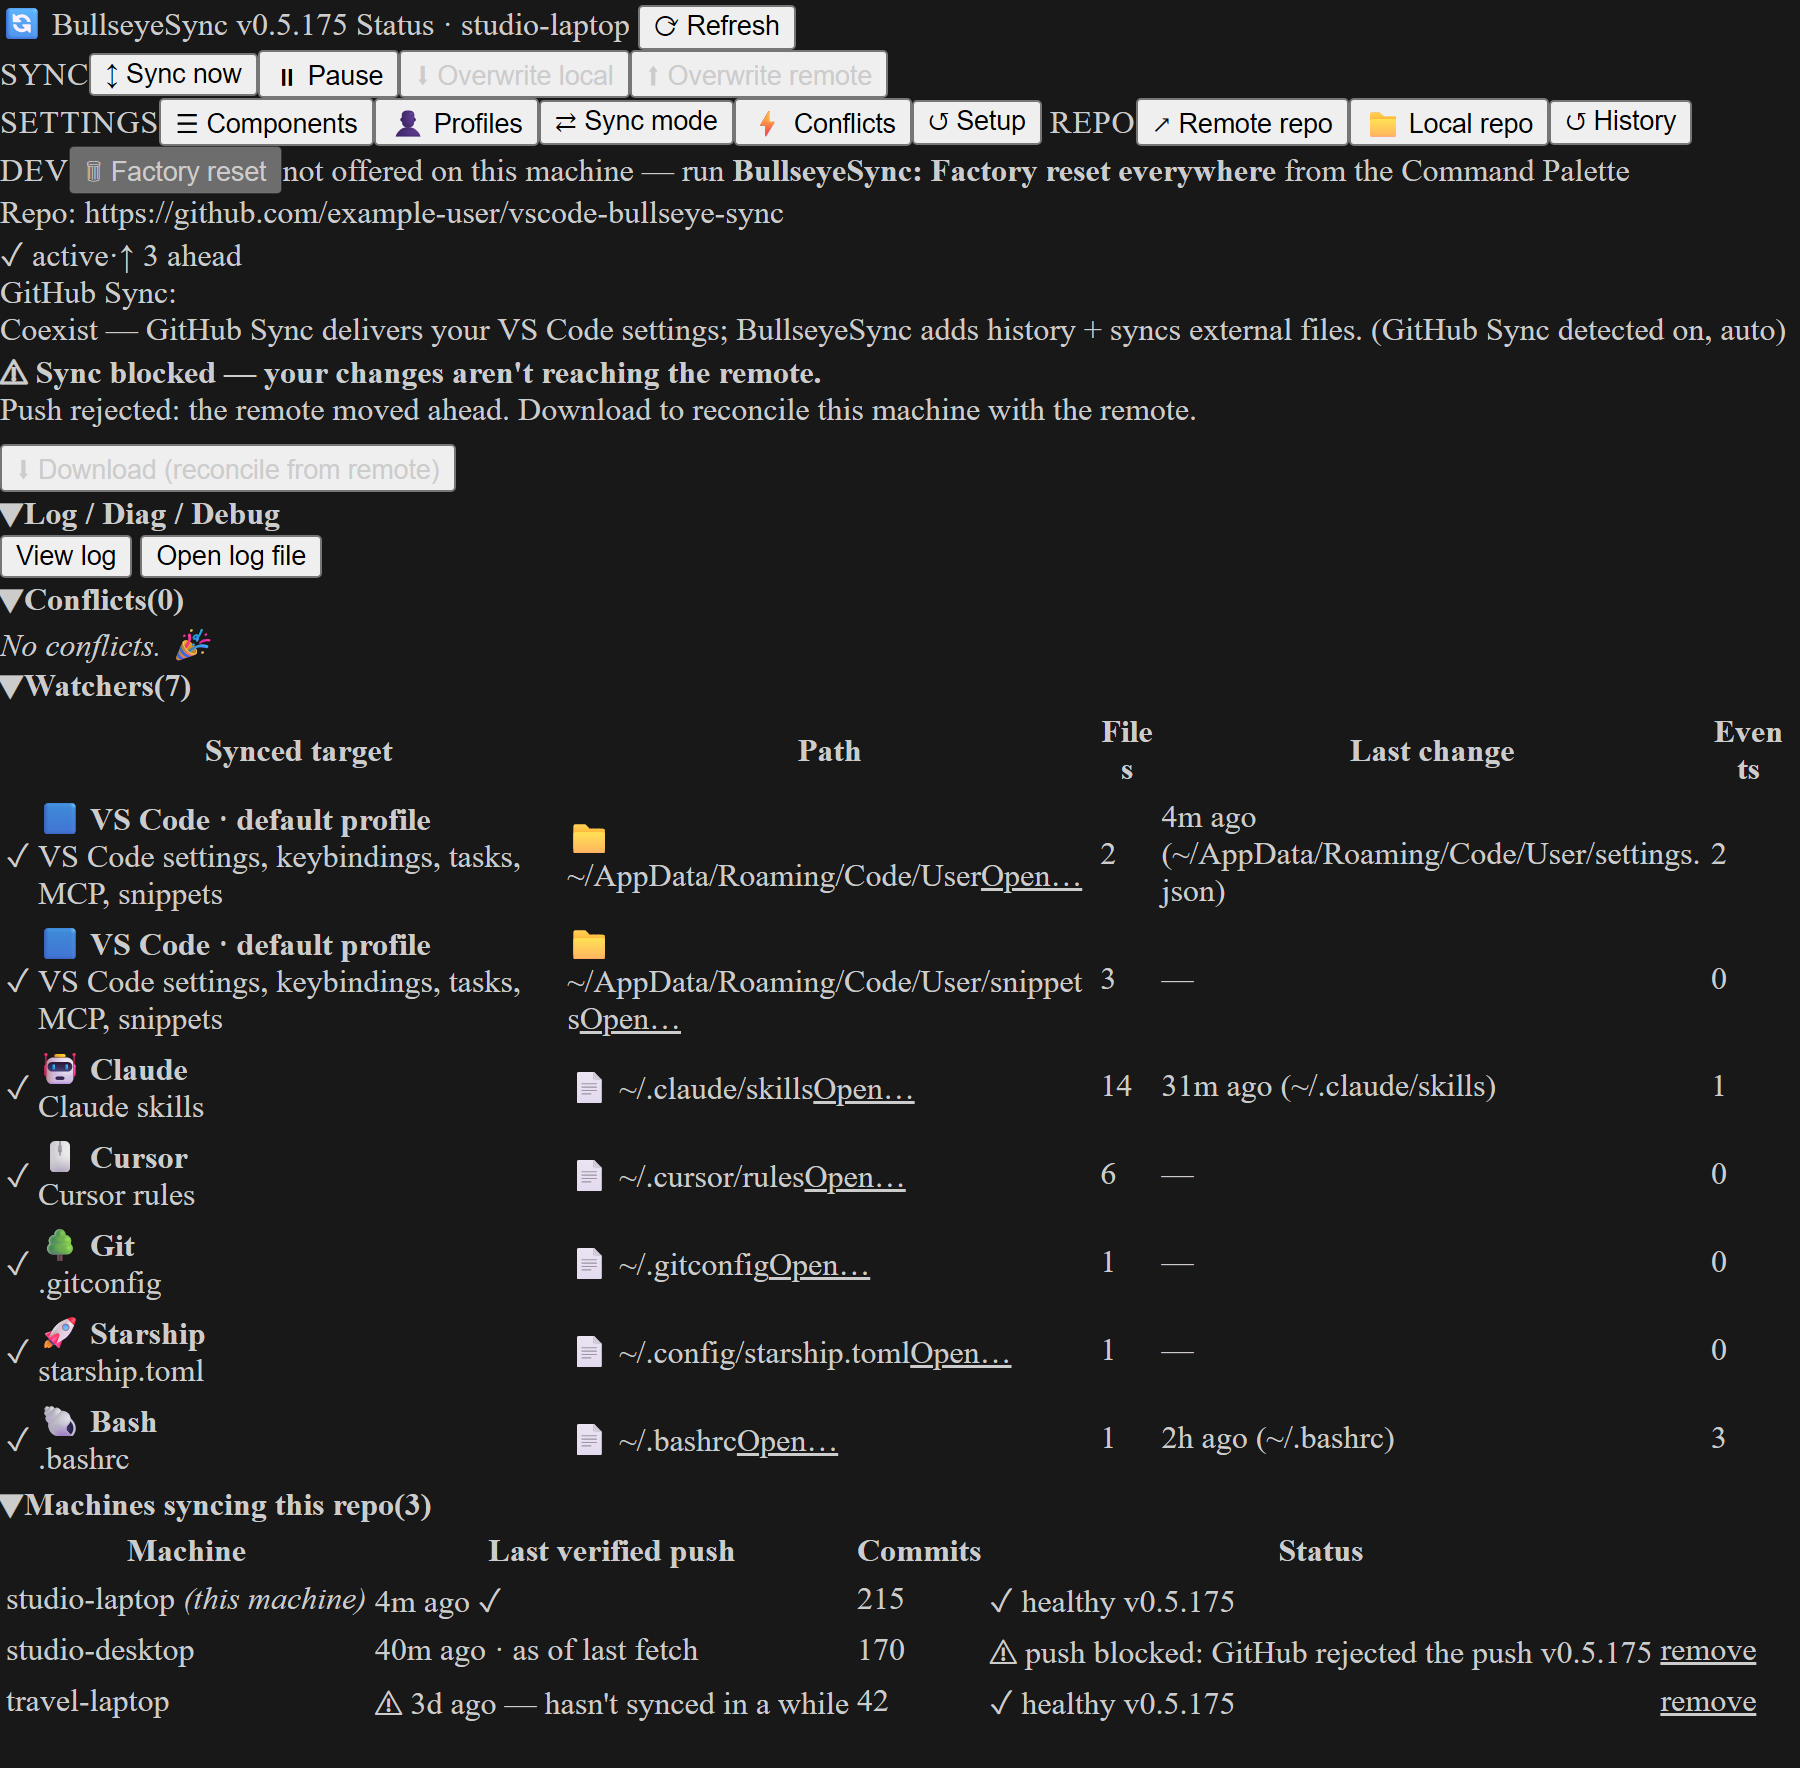The width and height of the screenshot is (1800, 1768).
Task: Open the Profiles settings
Action: 458,123
